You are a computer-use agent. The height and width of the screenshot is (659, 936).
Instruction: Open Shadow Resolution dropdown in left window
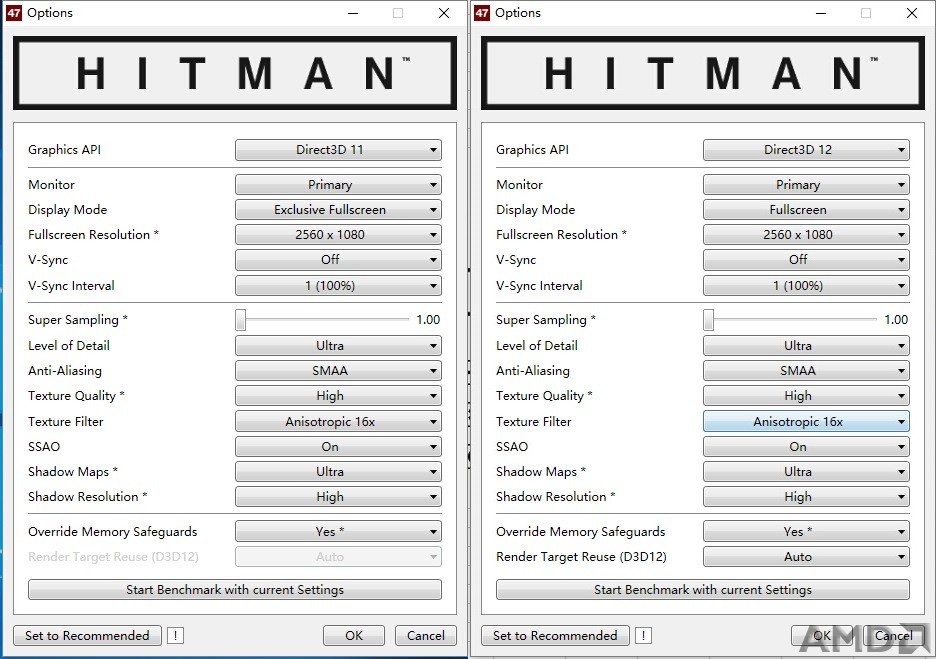tap(338, 497)
